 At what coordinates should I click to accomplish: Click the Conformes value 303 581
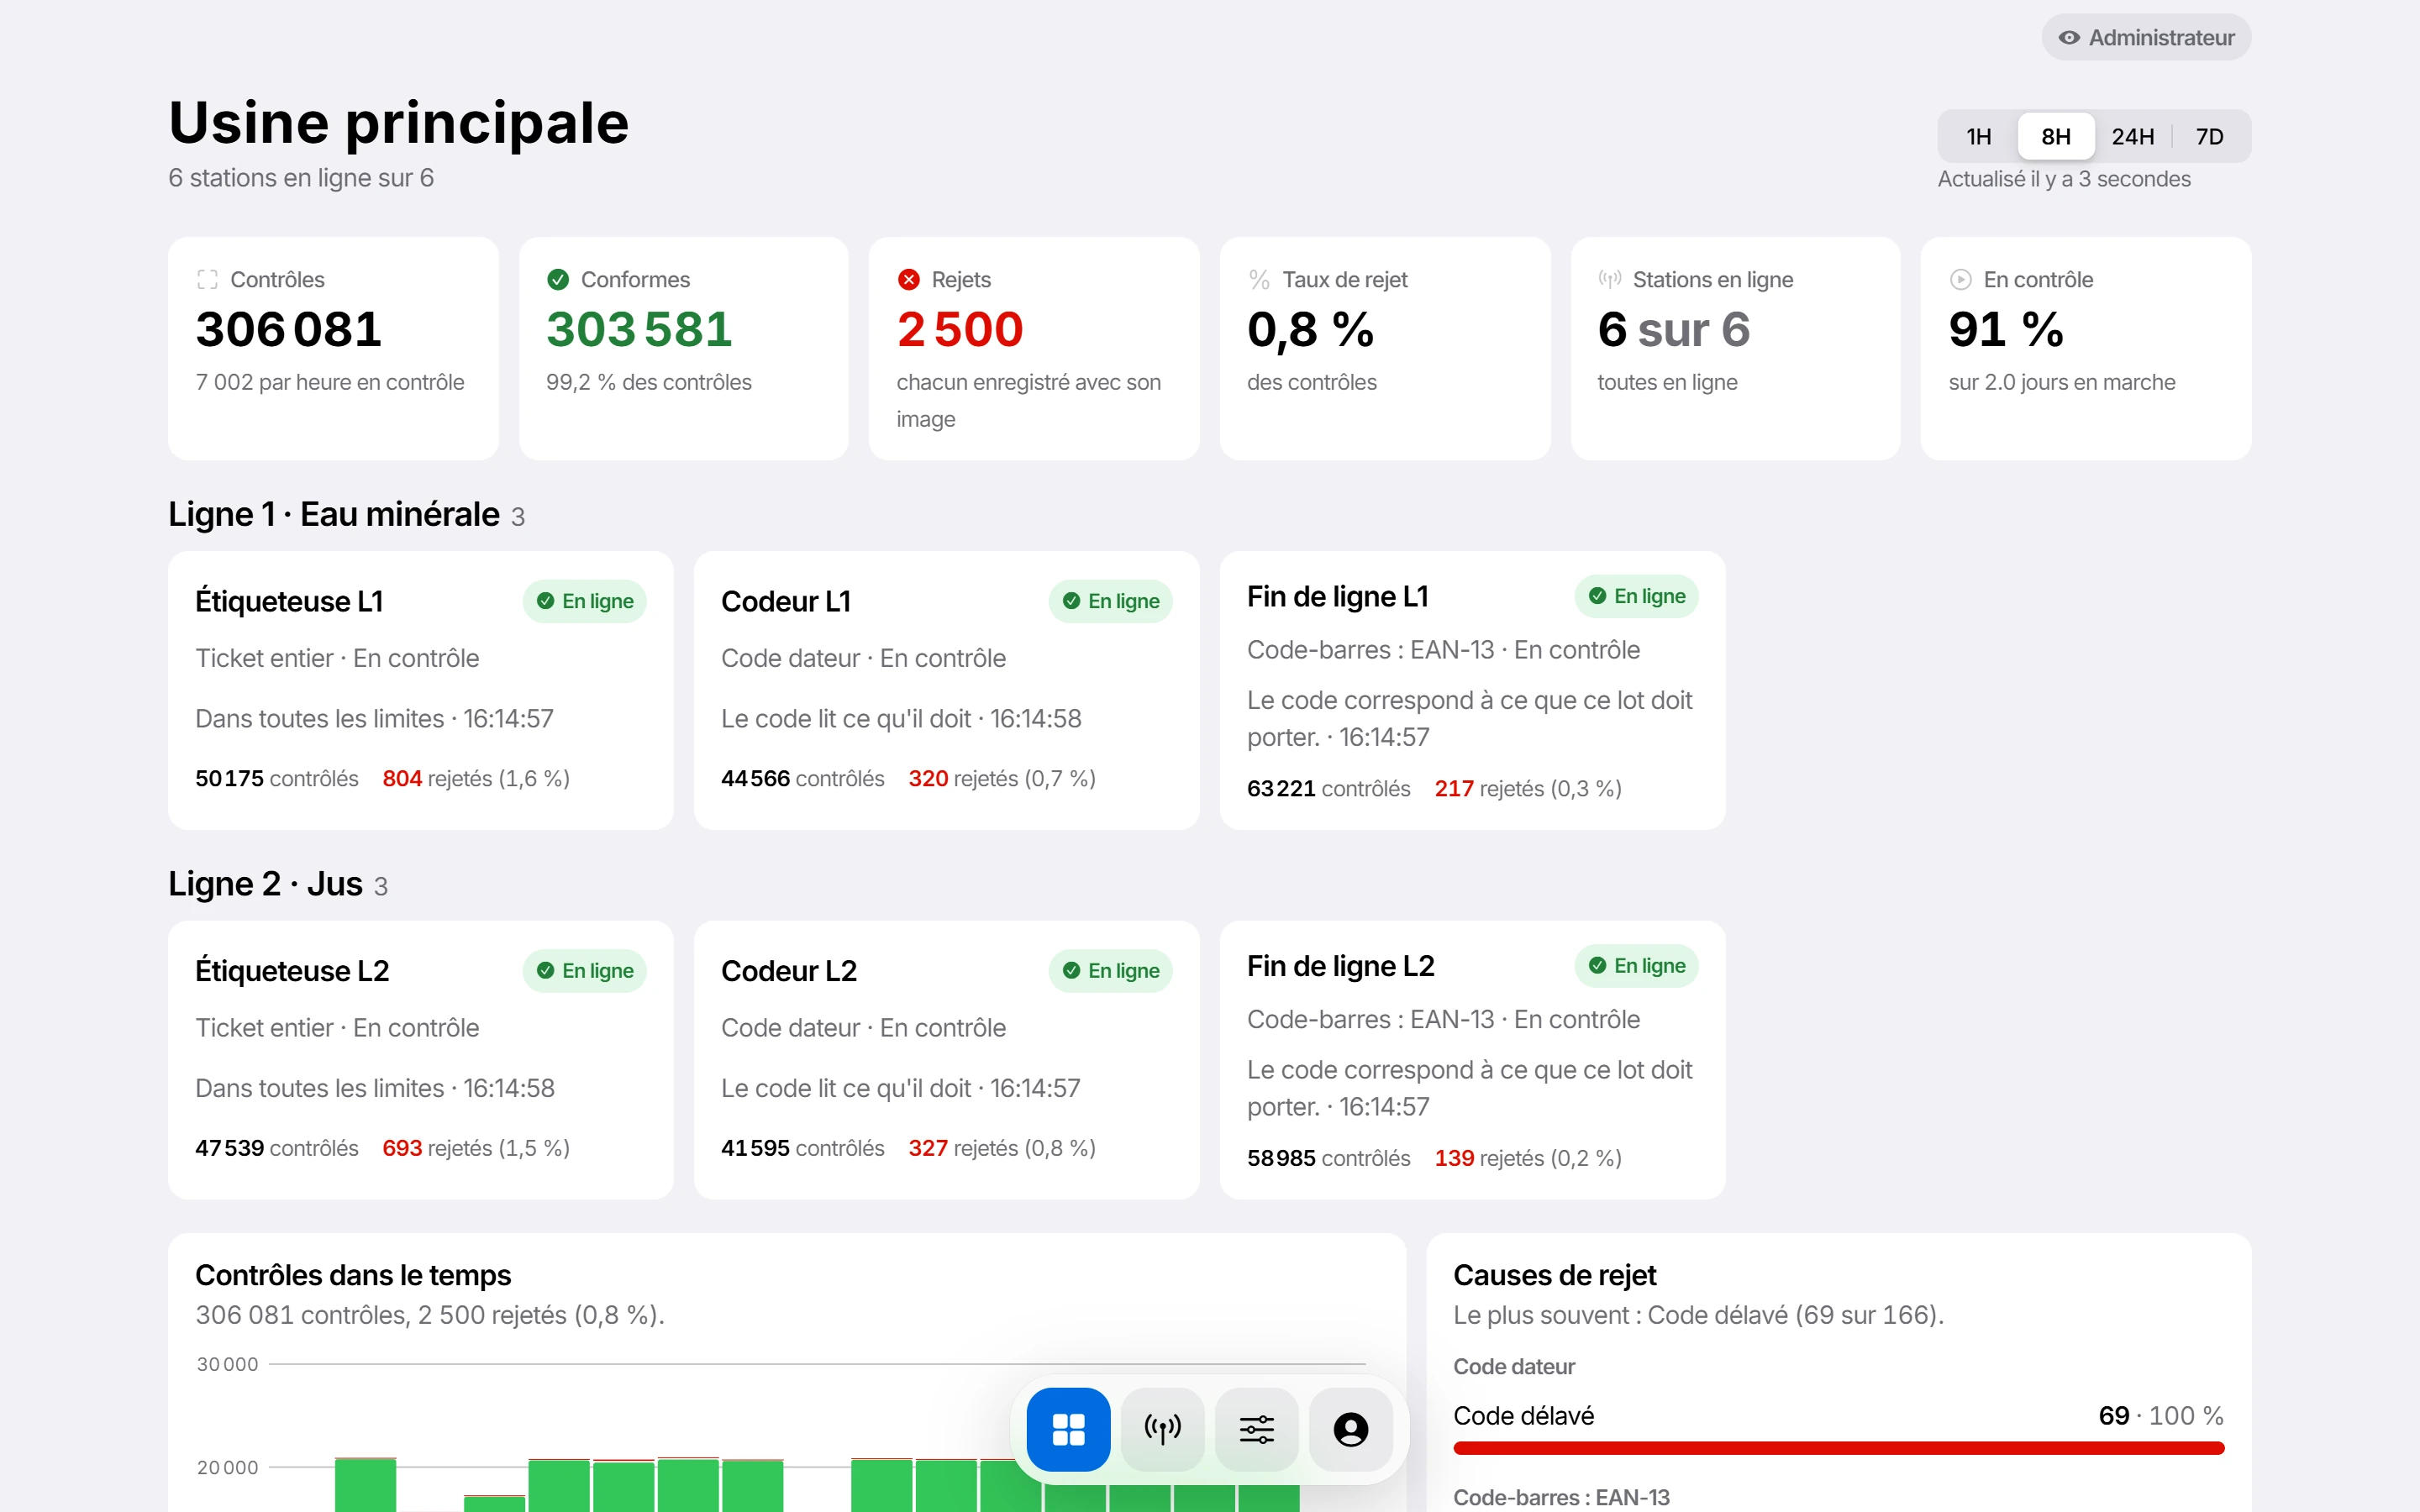[x=639, y=330]
